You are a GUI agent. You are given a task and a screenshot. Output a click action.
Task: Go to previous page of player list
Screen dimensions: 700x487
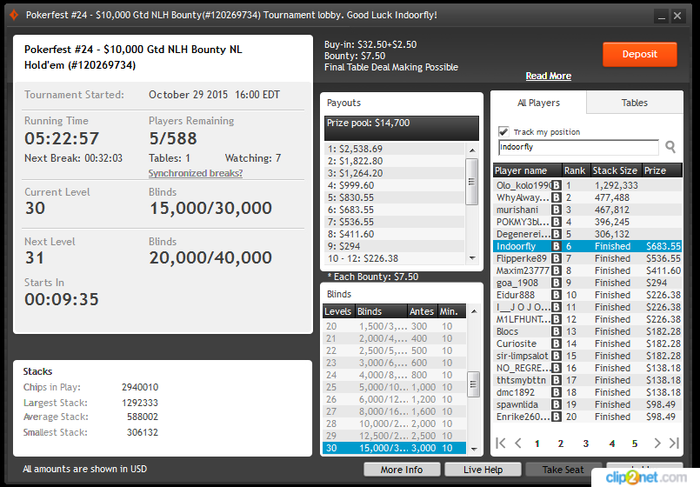pos(518,443)
